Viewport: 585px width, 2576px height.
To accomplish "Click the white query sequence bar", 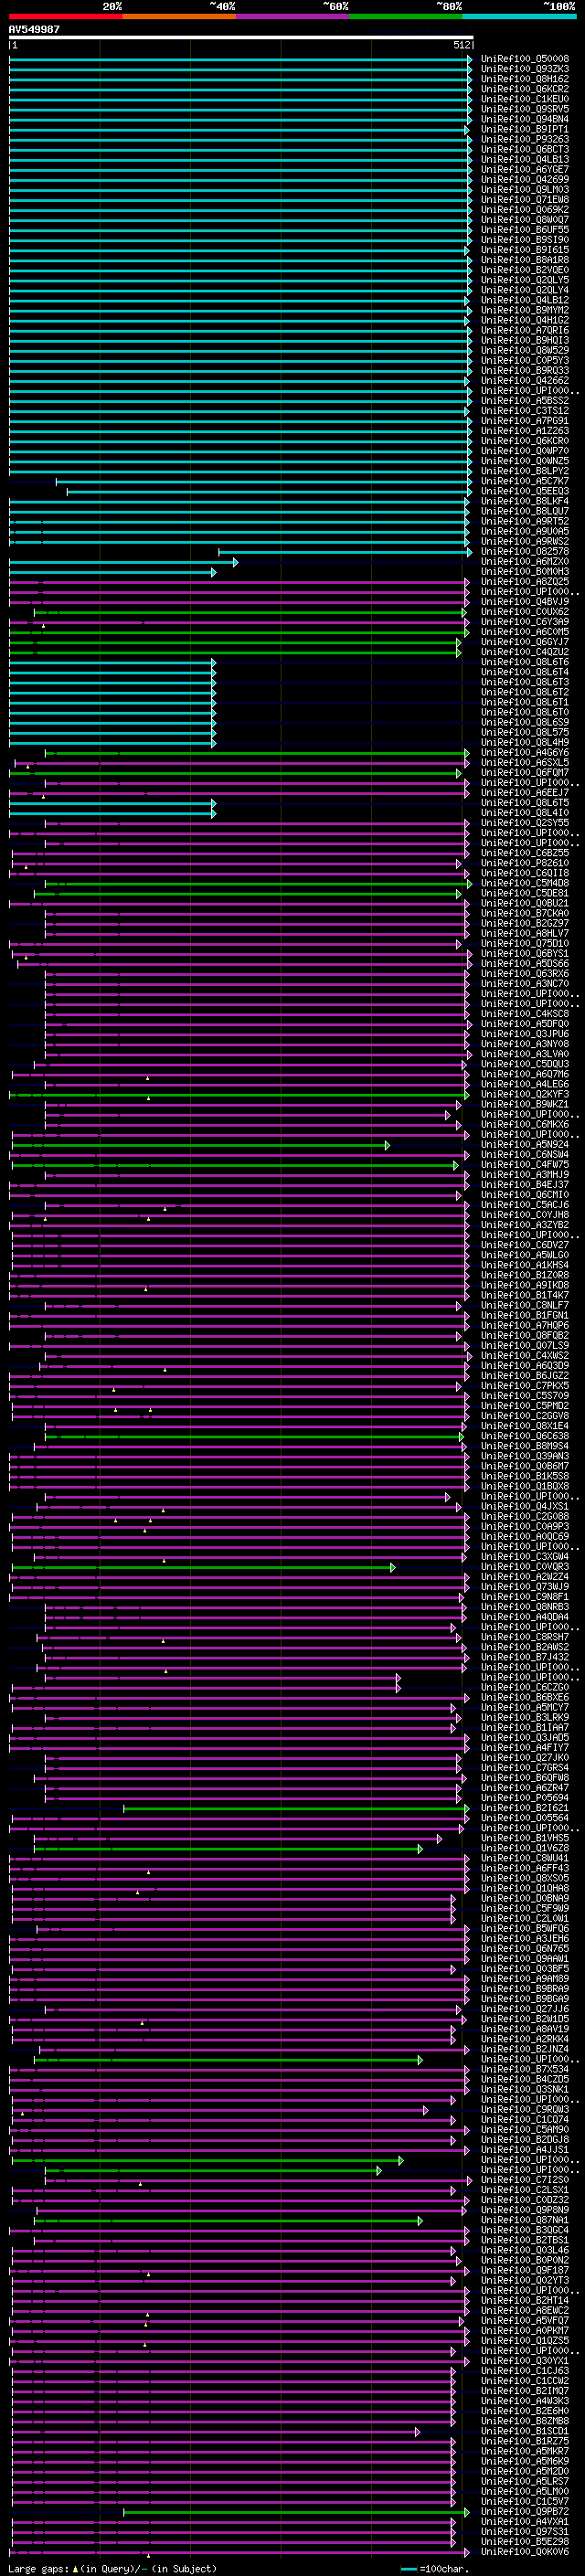I will [x=241, y=38].
